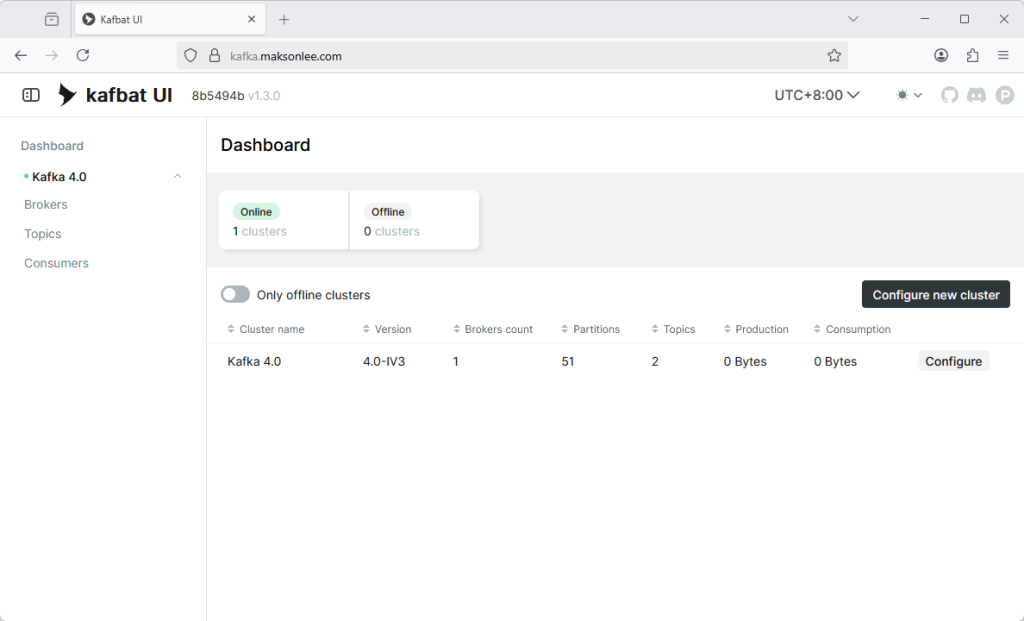Select Kafka 4.0 cluster in sidebar

(59, 176)
